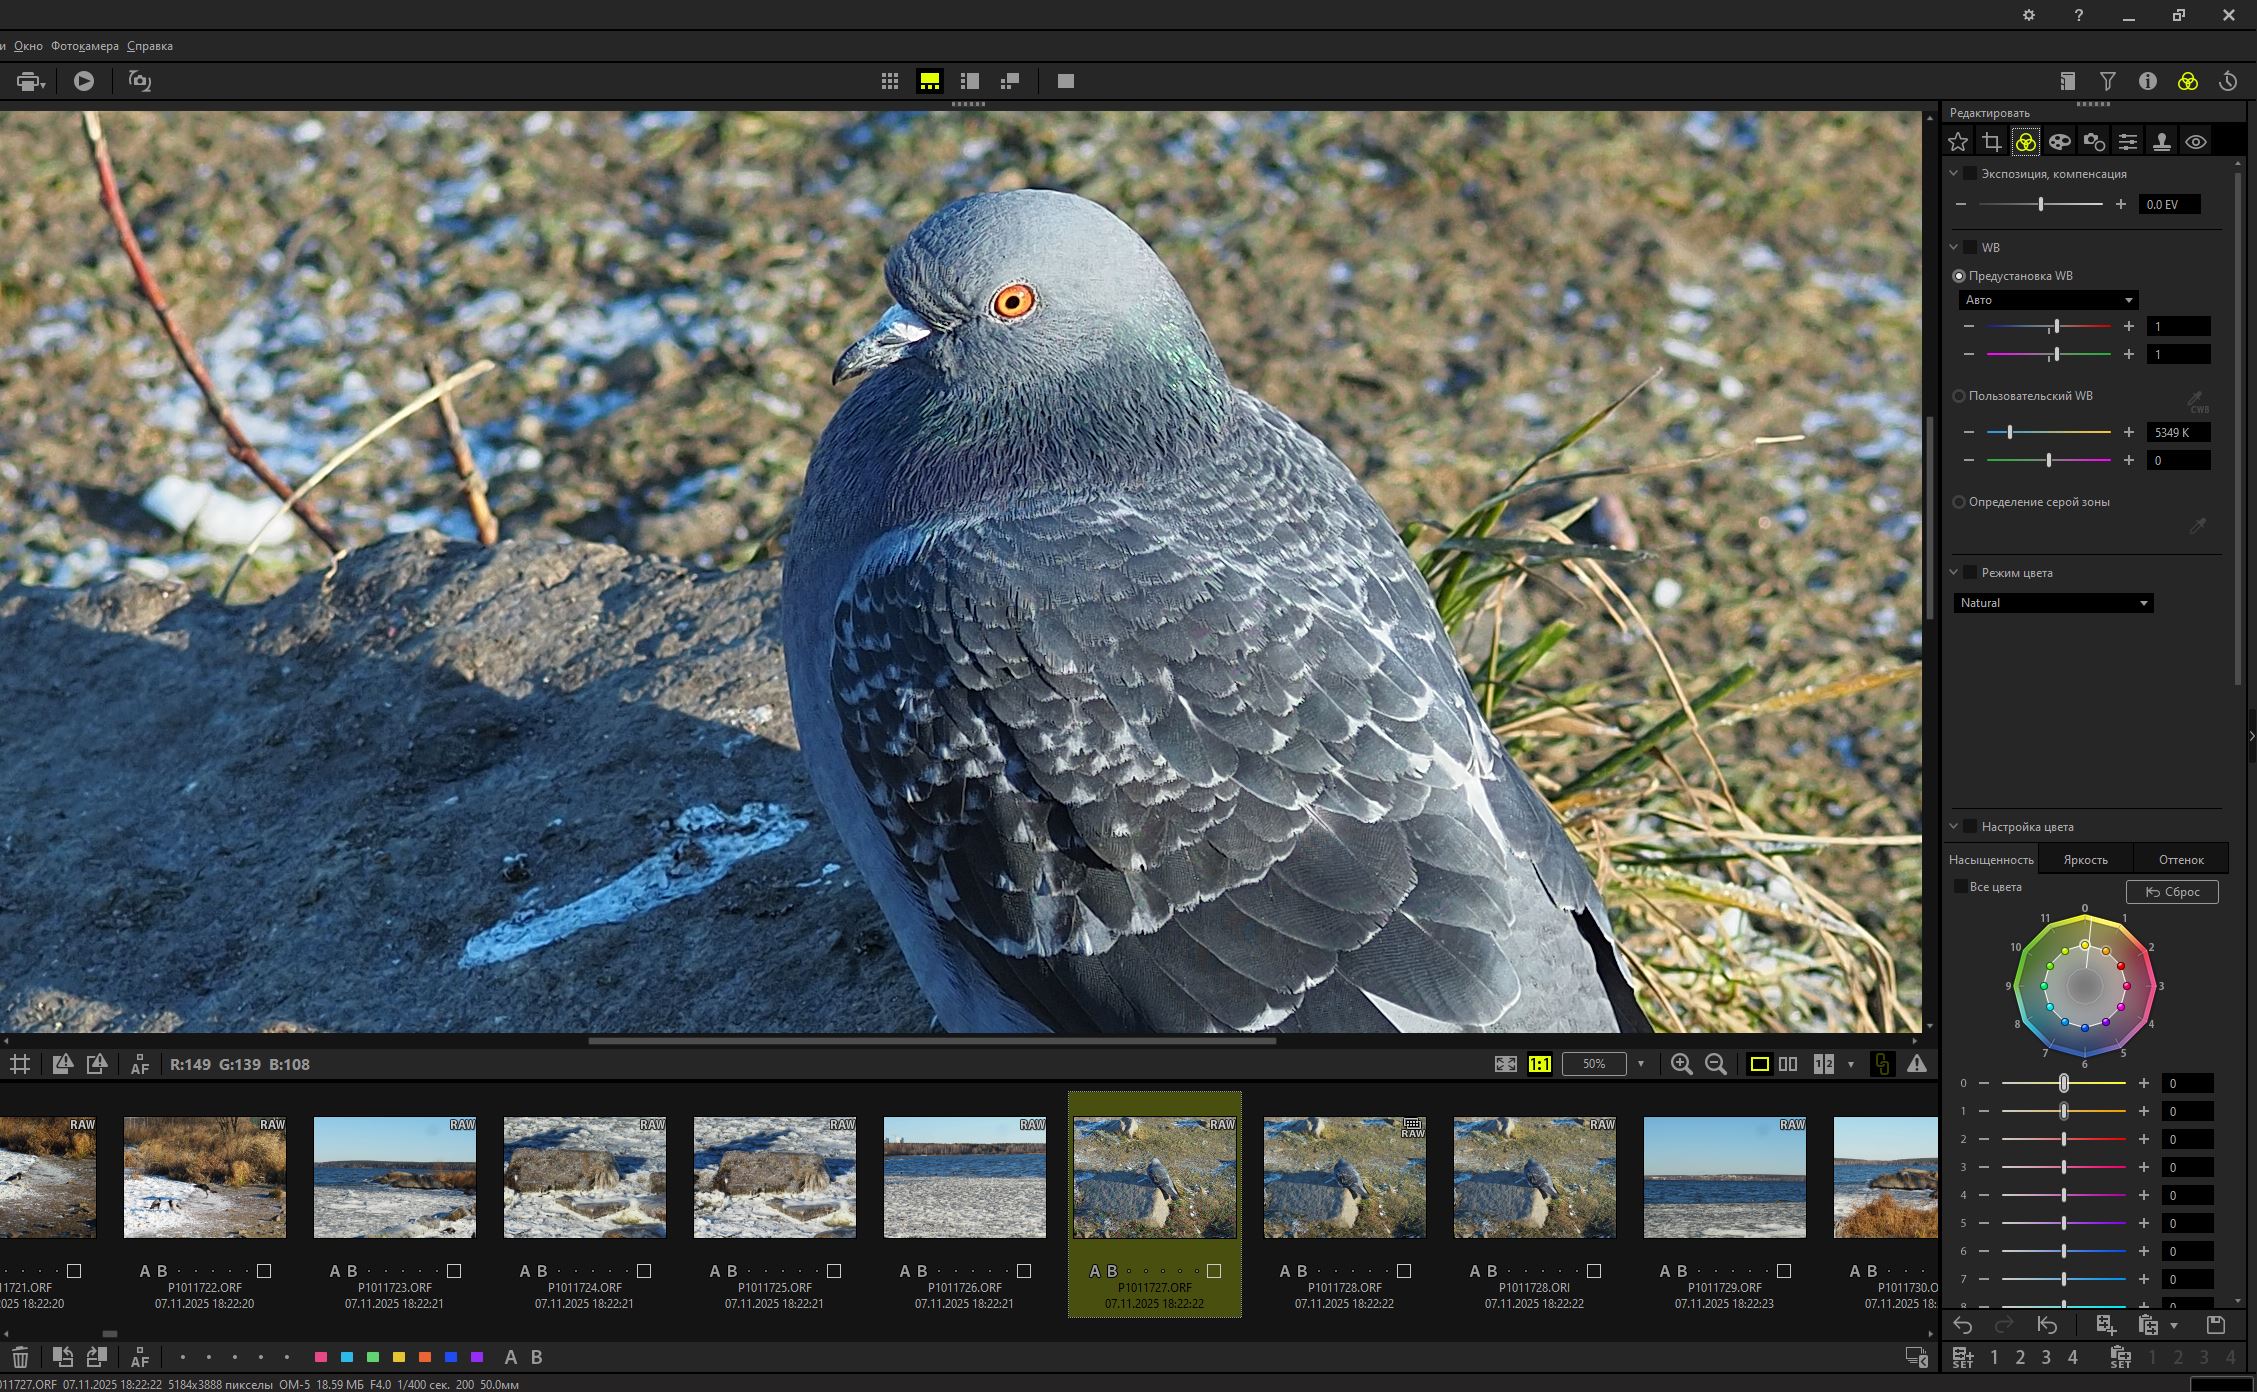Open the Фотокамера menu

point(84,46)
